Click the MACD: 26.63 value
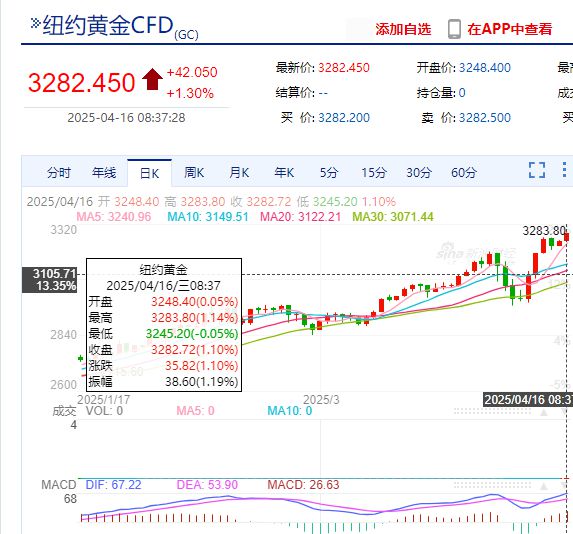Image resolution: width=573 pixels, height=534 pixels. tap(303, 485)
